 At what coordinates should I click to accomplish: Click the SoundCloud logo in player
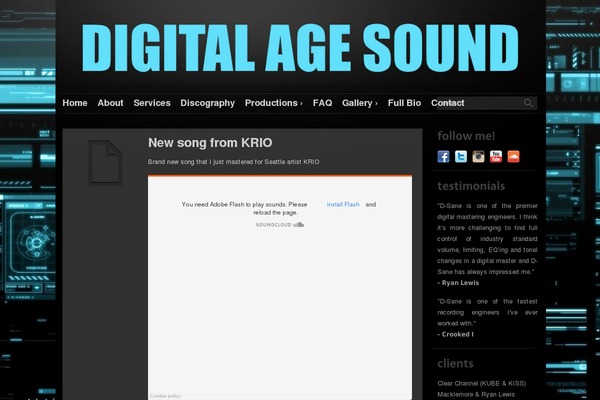click(x=280, y=225)
